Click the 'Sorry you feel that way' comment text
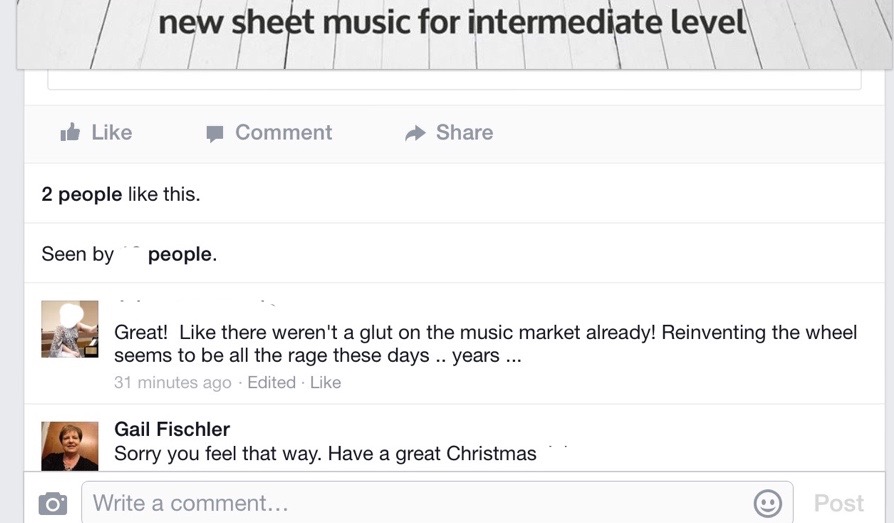The width and height of the screenshot is (894, 523). (x=325, y=453)
